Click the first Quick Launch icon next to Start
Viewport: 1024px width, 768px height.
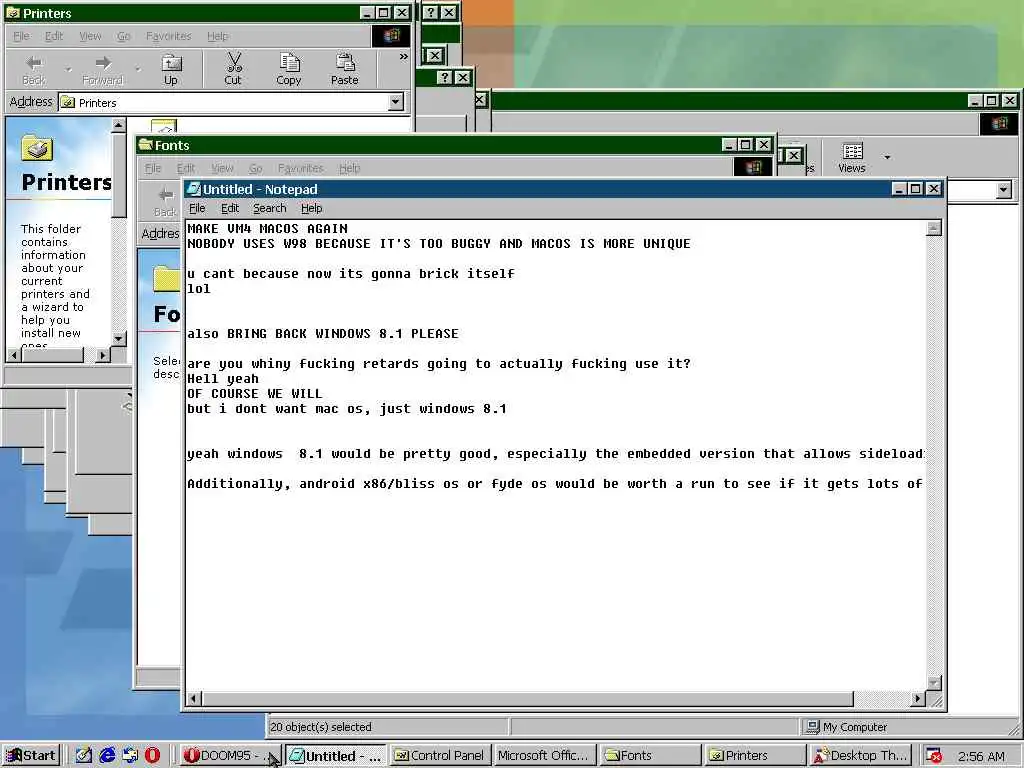tap(84, 756)
